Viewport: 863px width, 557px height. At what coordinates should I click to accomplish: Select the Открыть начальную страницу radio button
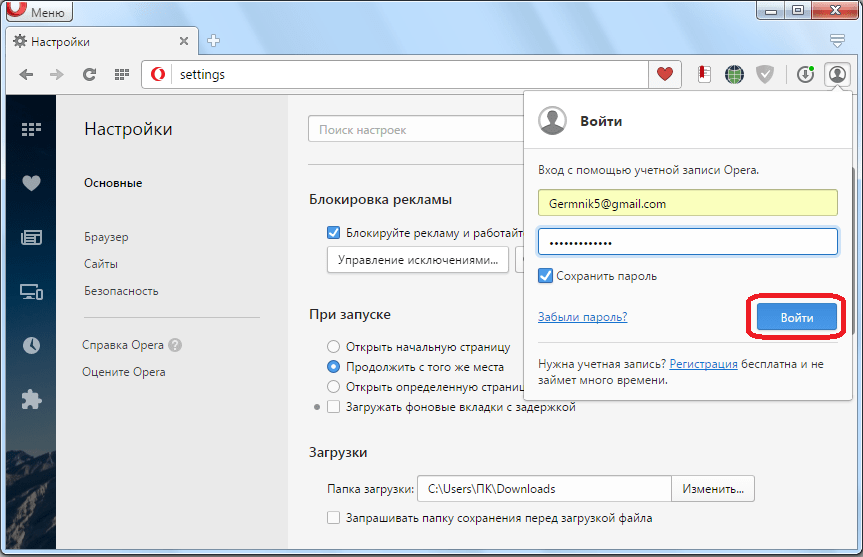click(335, 347)
